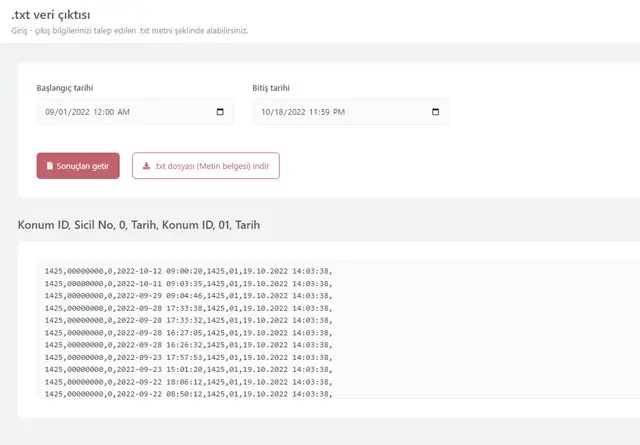Viewport: 640px width, 445px height.
Task: Click the 2022-09-22 18:06:12 result row
Action: 190,382
